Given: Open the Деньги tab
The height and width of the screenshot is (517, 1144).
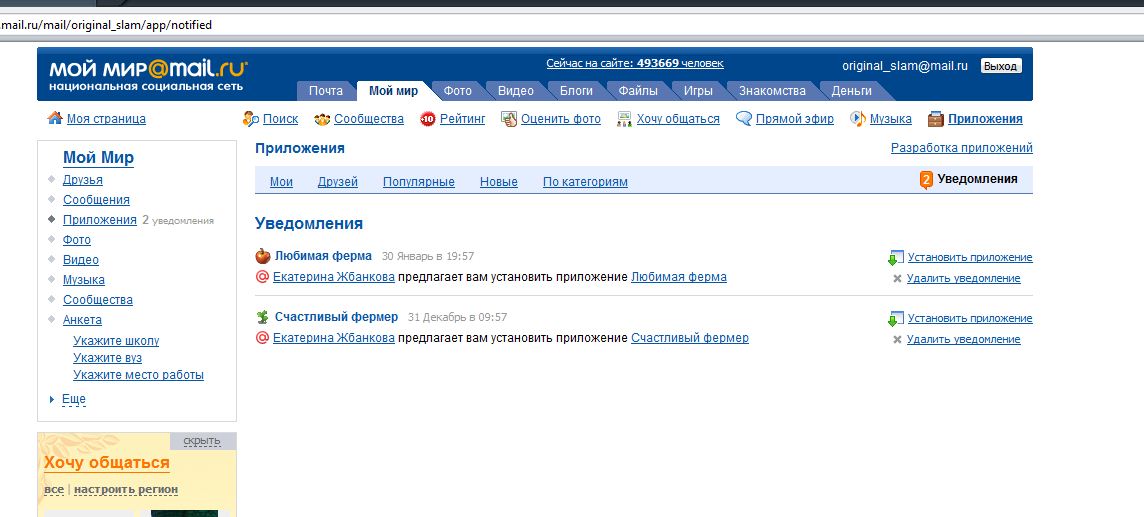Looking at the screenshot, I should (851, 91).
